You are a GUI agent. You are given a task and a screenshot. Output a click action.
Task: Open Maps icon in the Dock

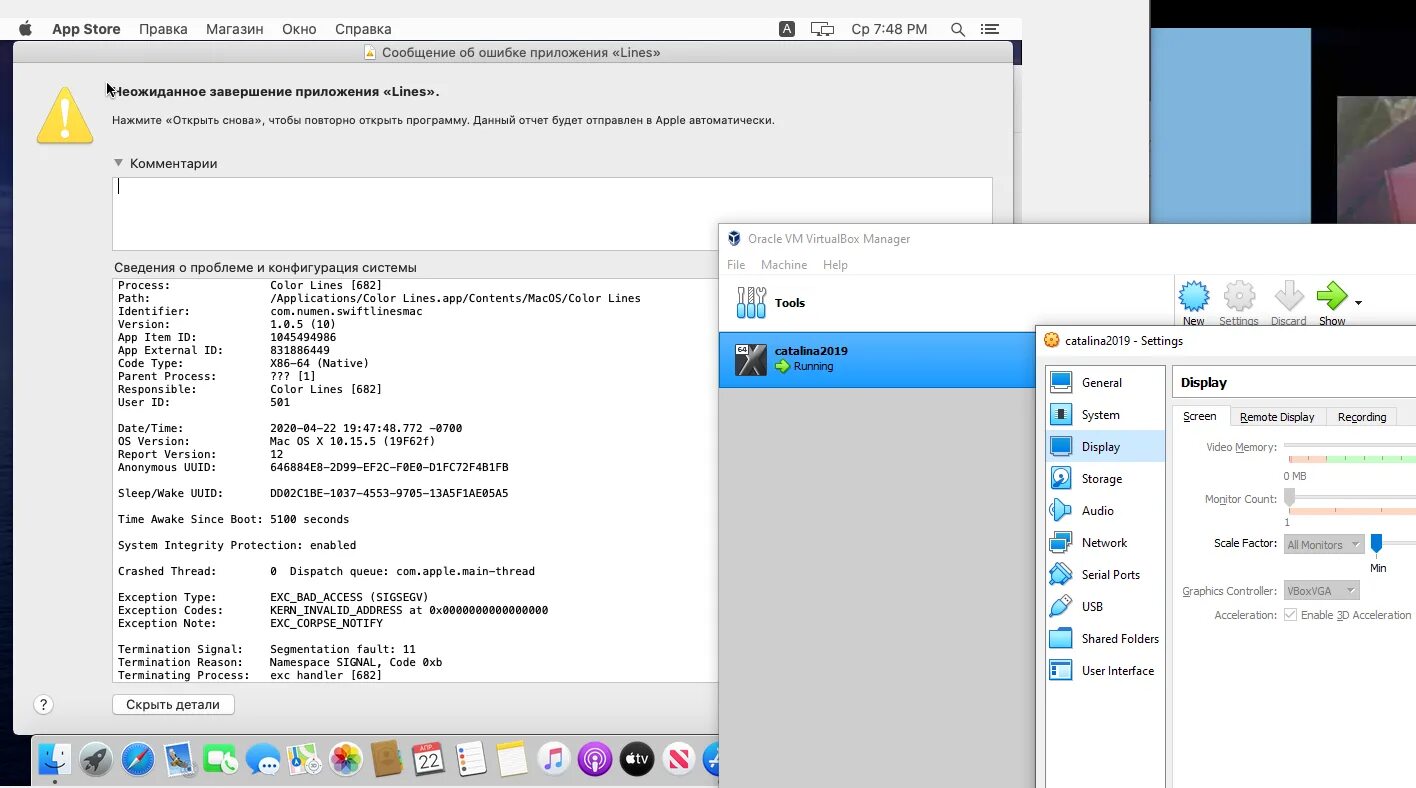pyautogui.click(x=304, y=760)
